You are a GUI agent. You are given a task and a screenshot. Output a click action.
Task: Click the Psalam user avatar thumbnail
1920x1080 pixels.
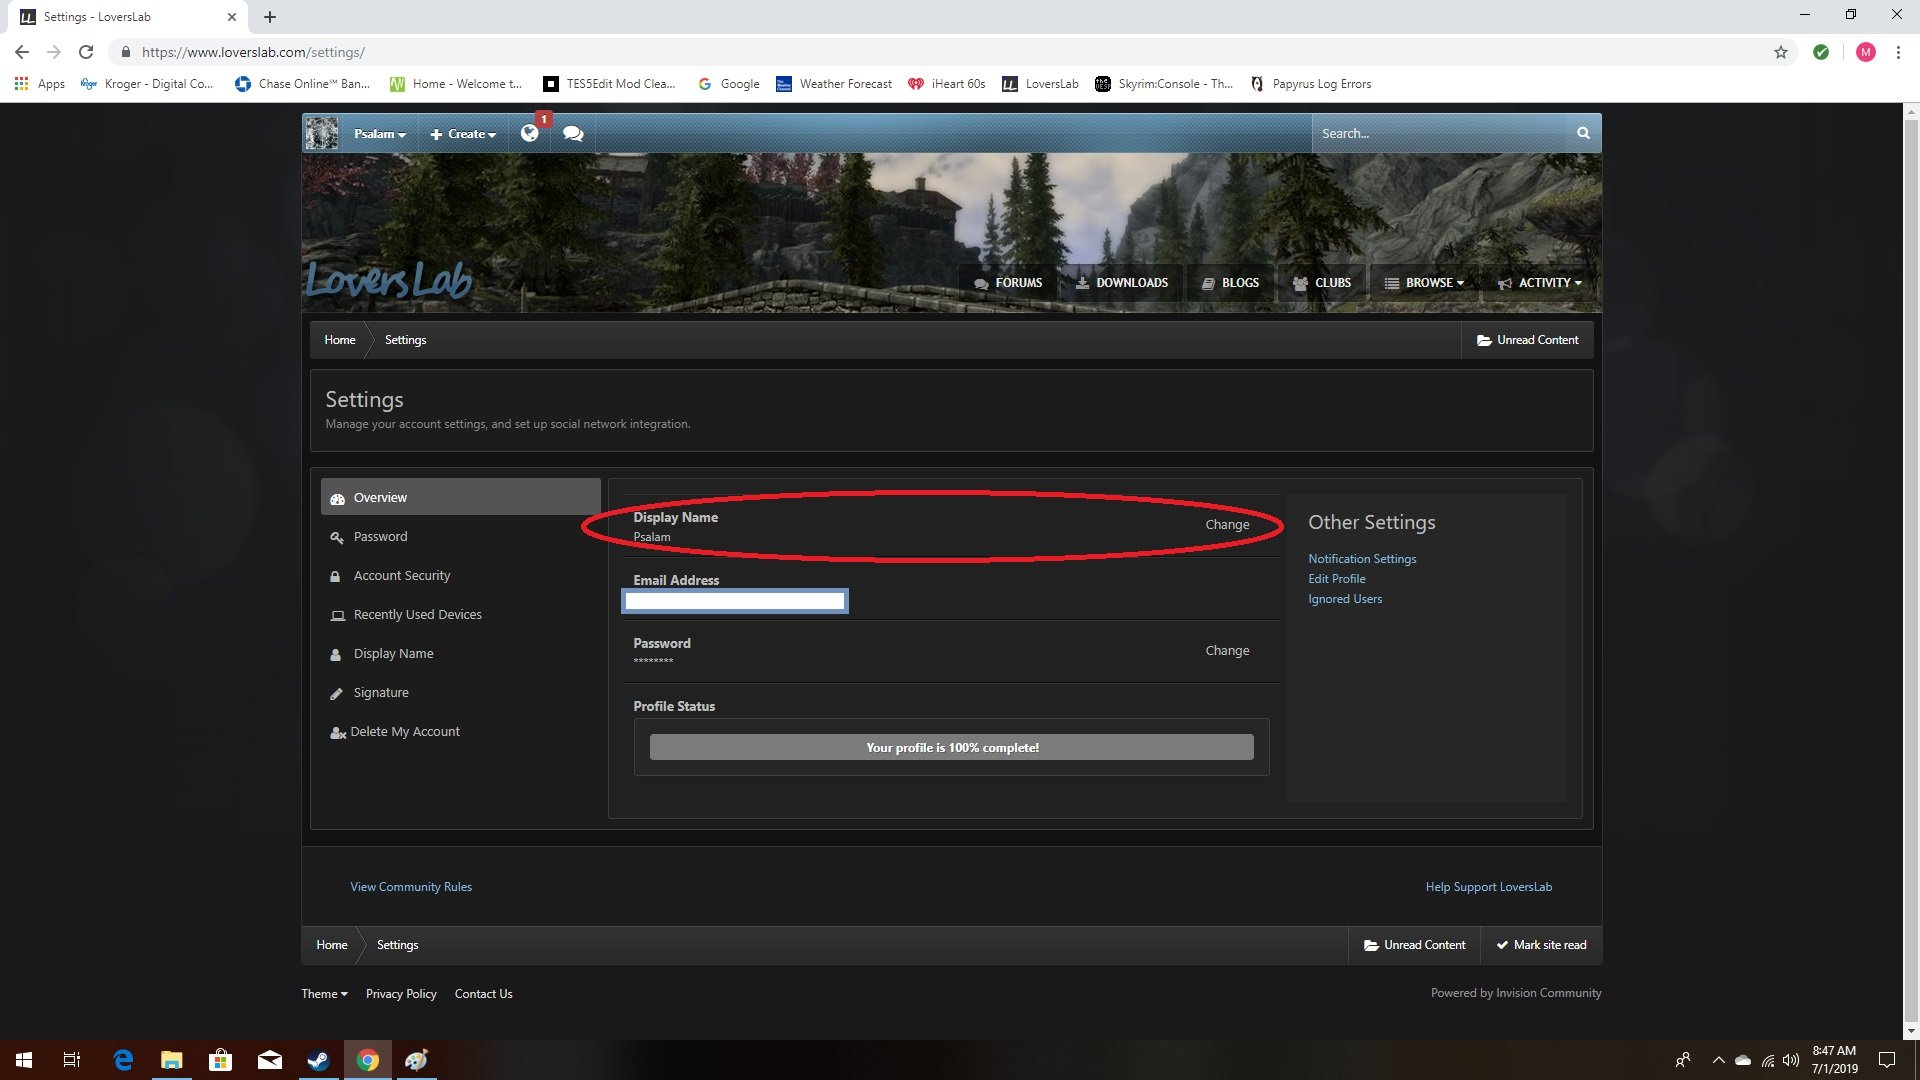coord(322,133)
